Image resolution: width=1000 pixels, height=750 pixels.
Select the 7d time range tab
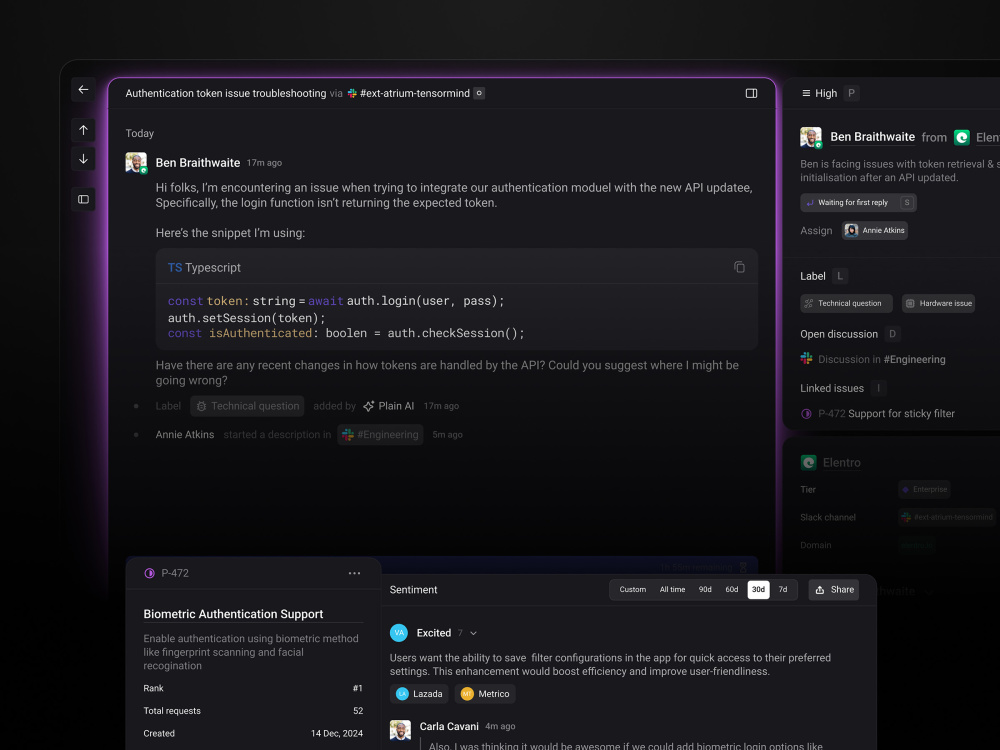pyautogui.click(x=783, y=590)
